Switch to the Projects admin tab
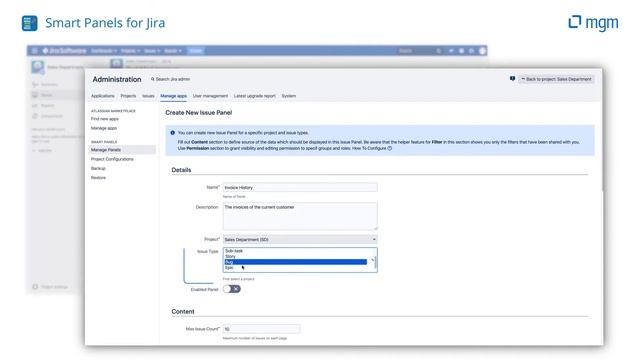 tap(128, 96)
